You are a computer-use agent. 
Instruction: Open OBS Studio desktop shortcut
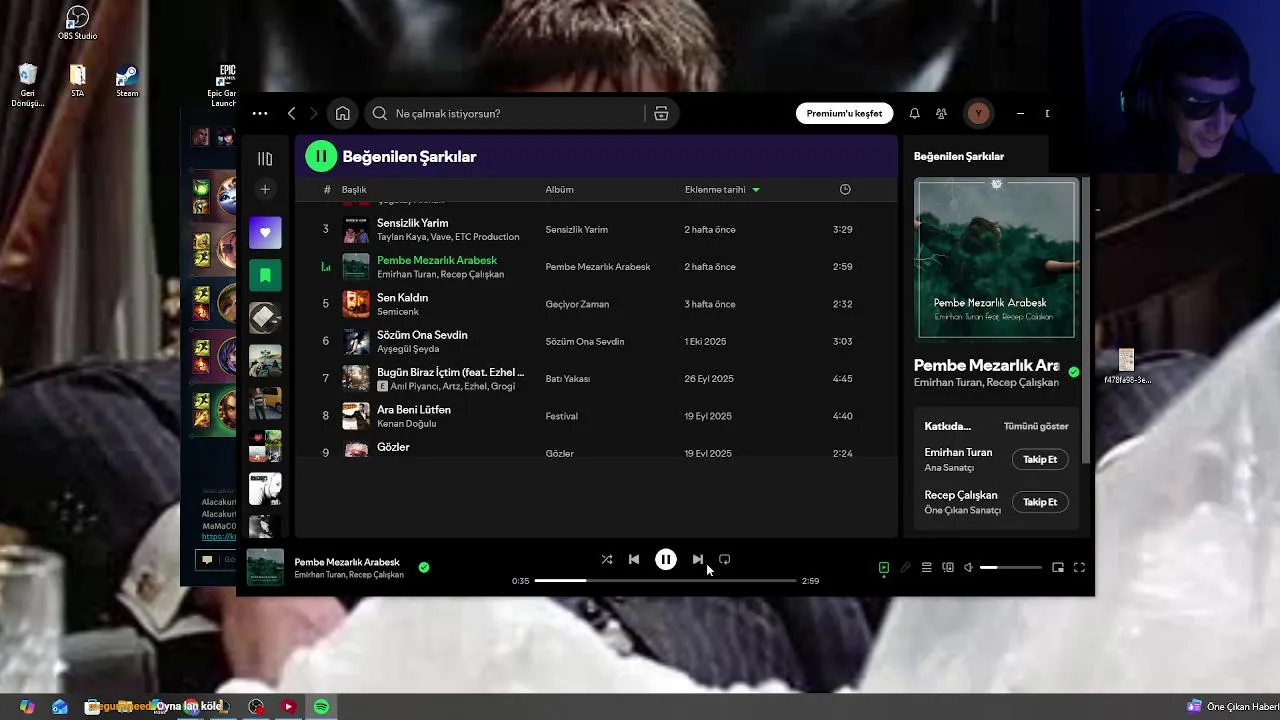point(77,23)
